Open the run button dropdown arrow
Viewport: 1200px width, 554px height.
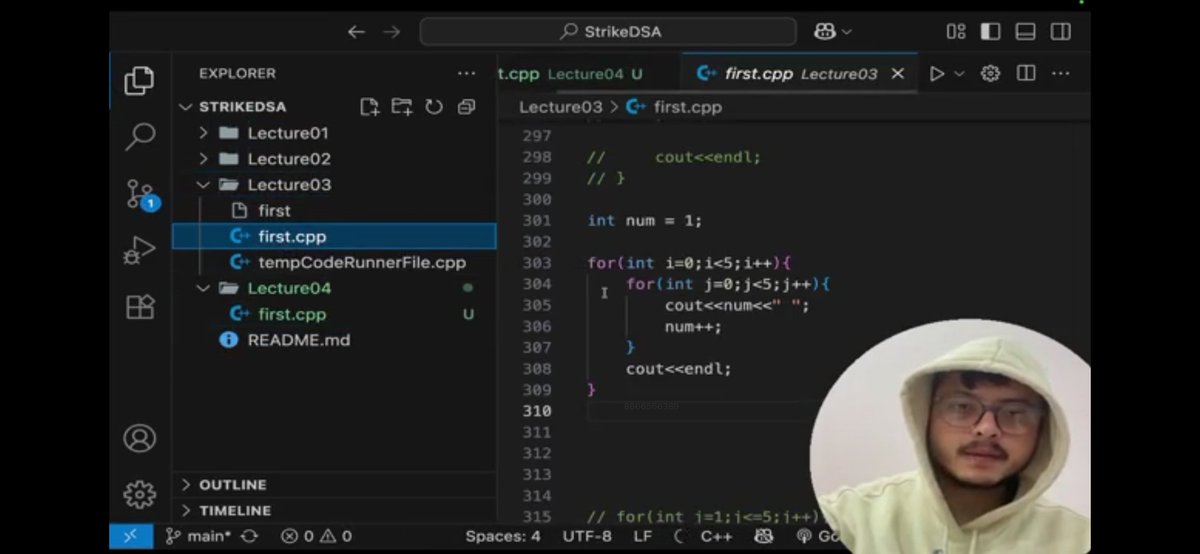coord(960,74)
